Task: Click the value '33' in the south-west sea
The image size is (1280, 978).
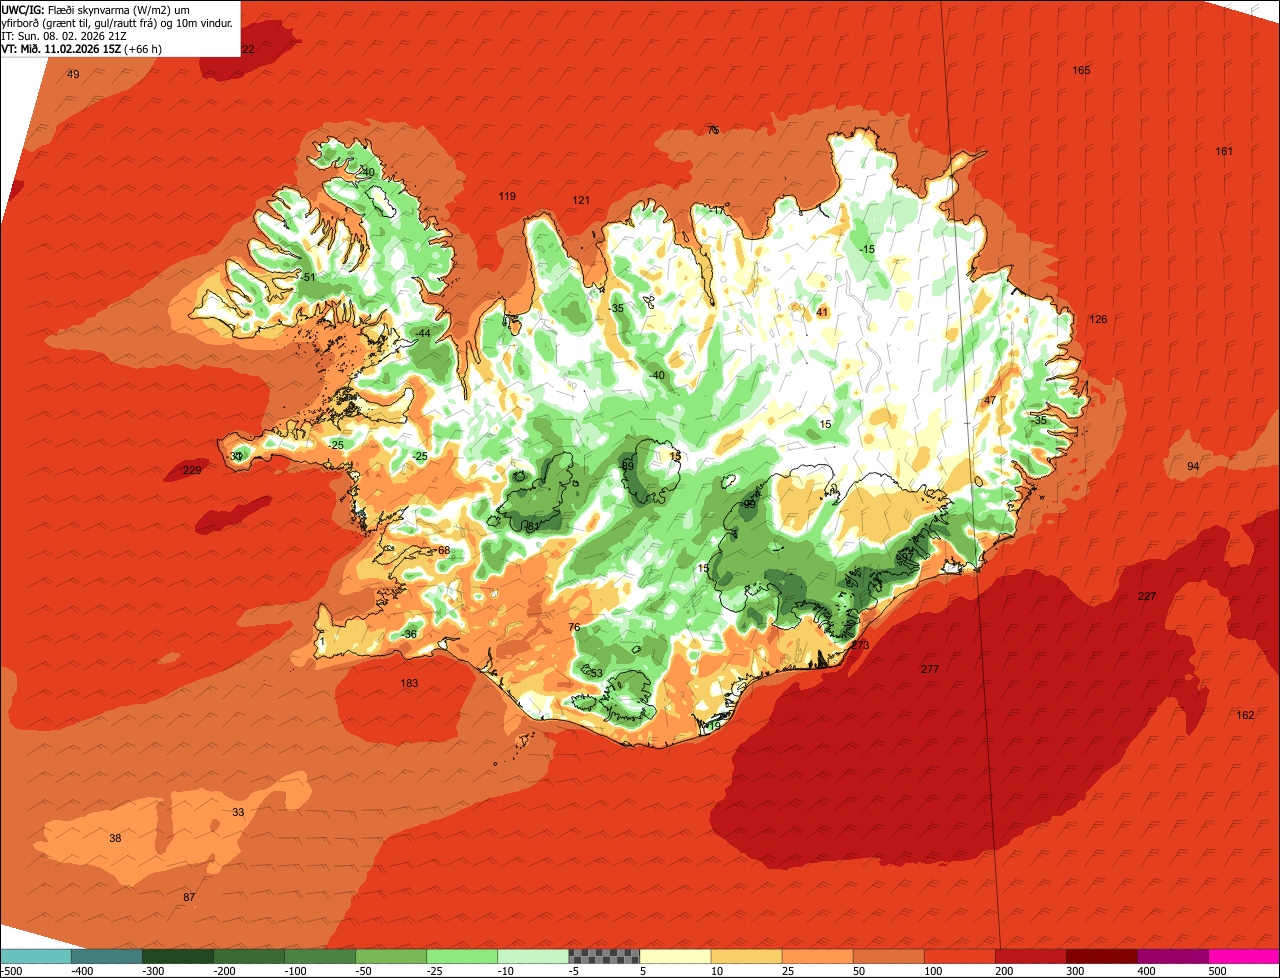Action: click(x=238, y=812)
